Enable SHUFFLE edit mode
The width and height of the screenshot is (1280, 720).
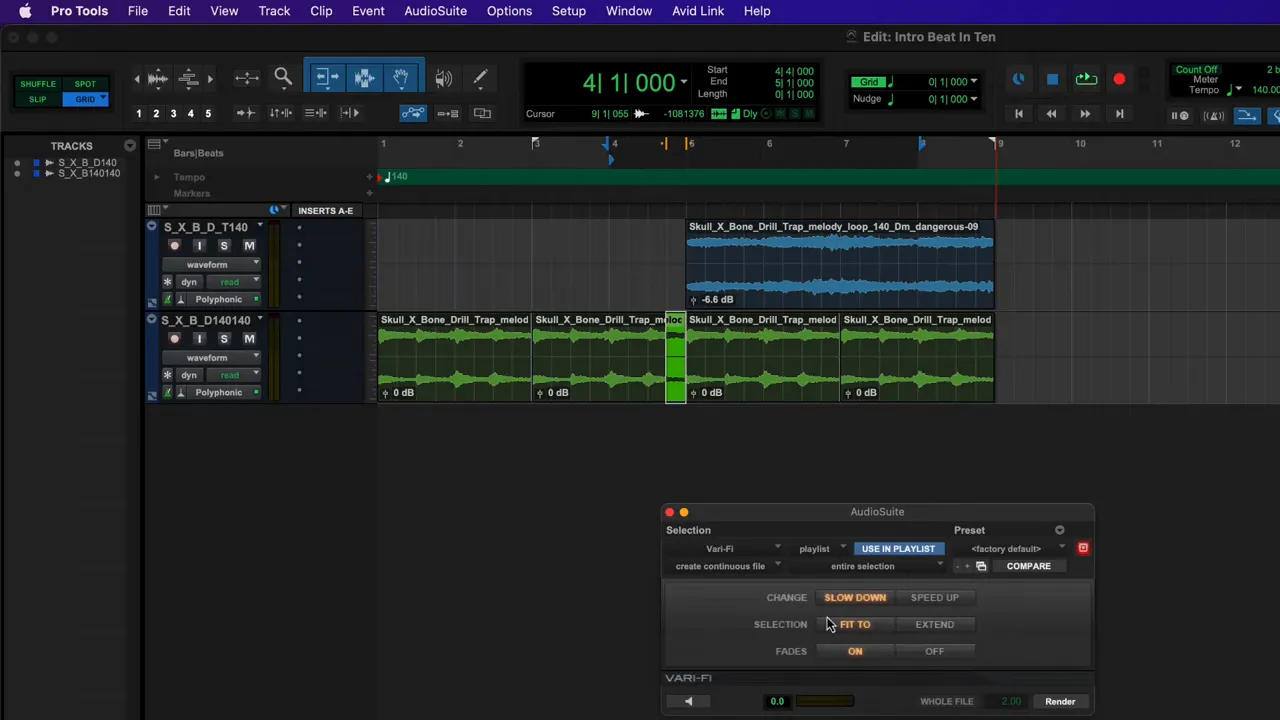coord(38,84)
